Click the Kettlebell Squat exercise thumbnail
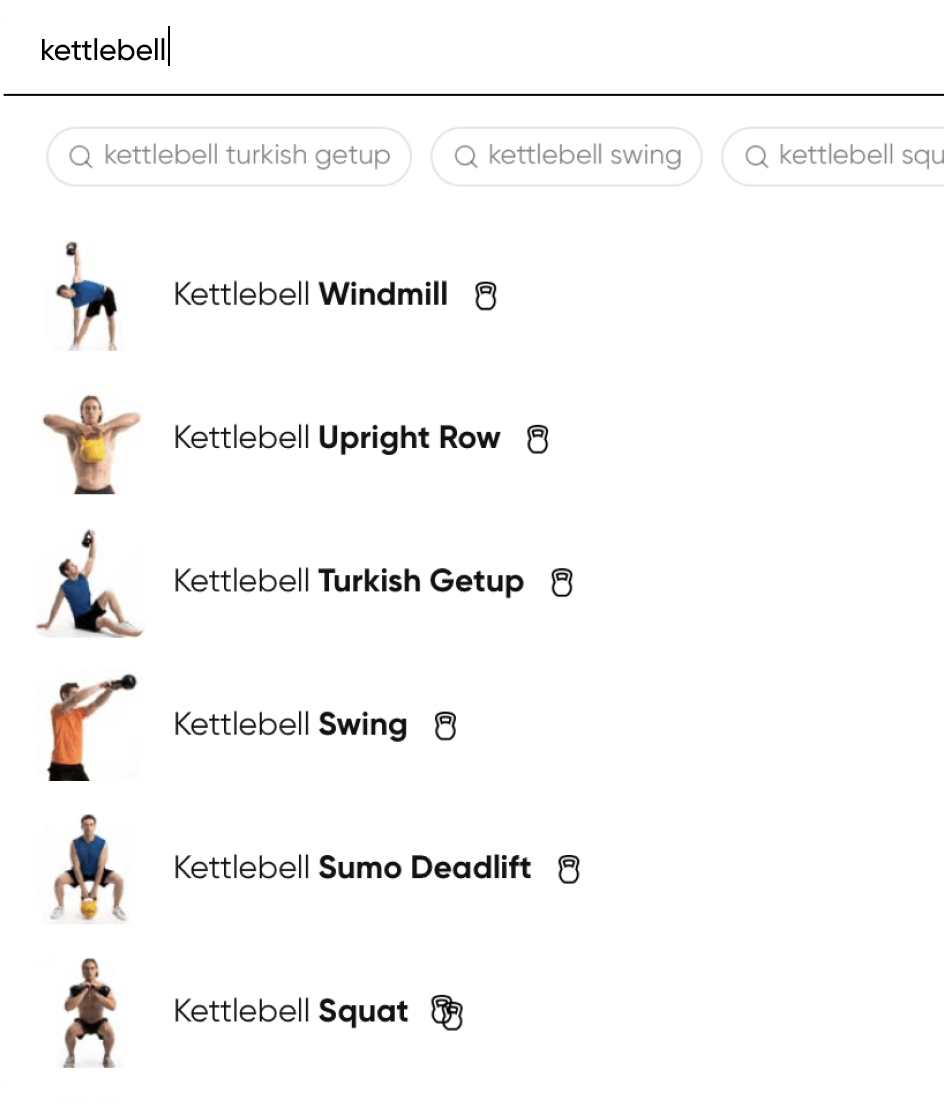944x1116 pixels. pyautogui.click(x=90, y=1011)
